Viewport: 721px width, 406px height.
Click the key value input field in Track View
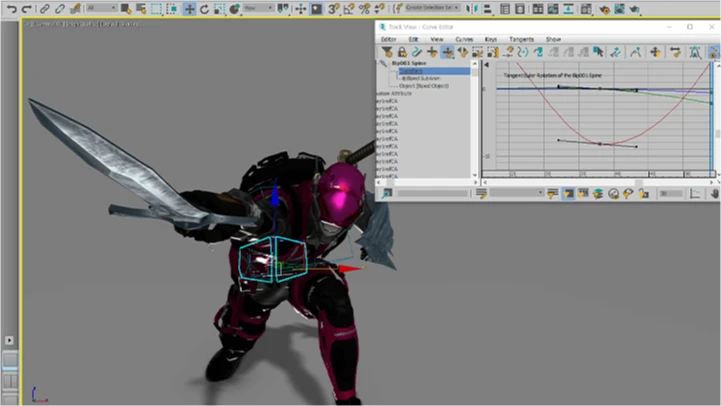[x=670, y=194]
